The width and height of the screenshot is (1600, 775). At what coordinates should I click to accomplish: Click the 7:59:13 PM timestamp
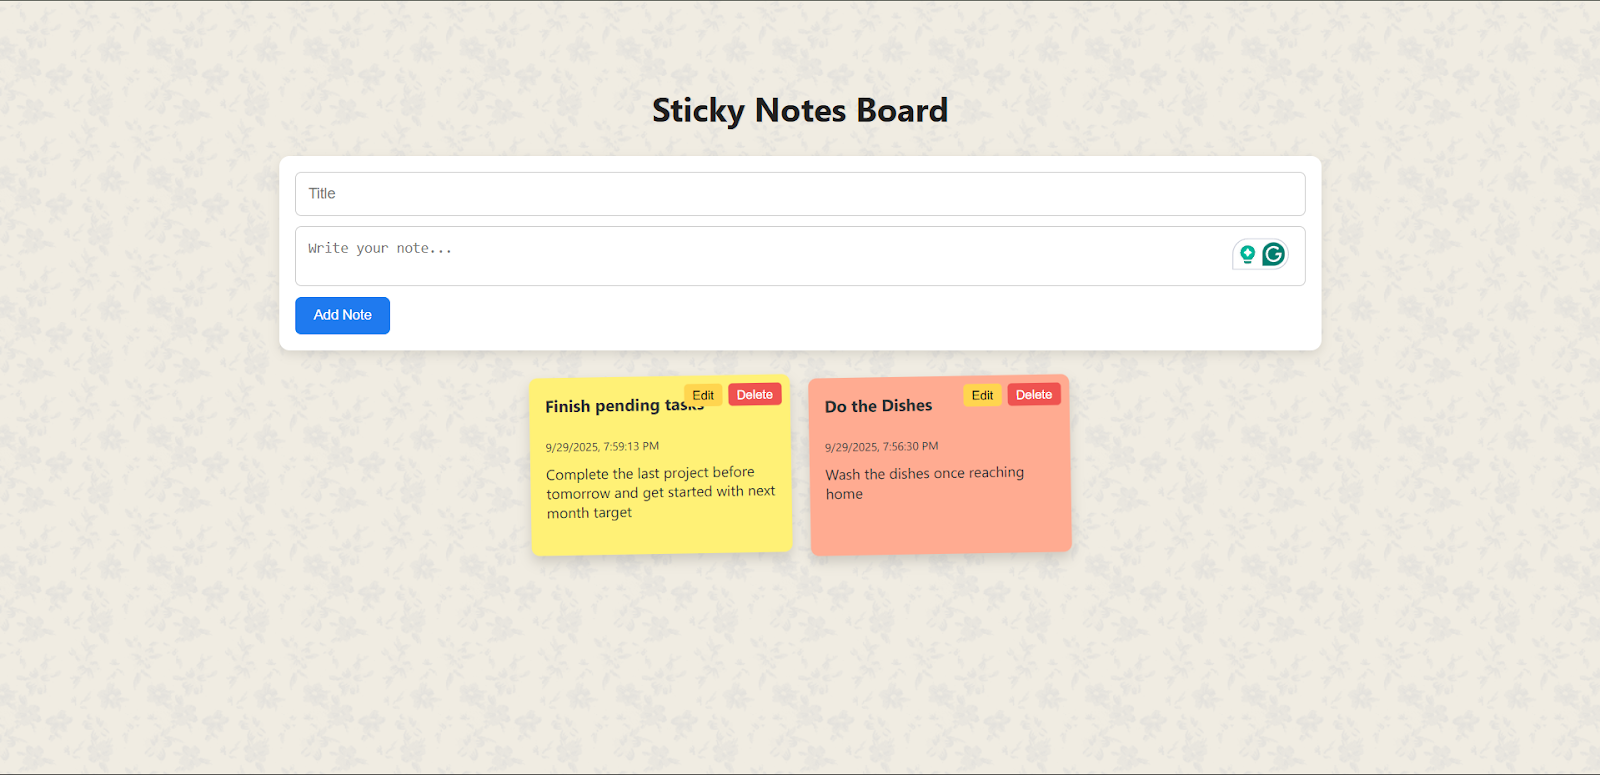coord(602,447)
